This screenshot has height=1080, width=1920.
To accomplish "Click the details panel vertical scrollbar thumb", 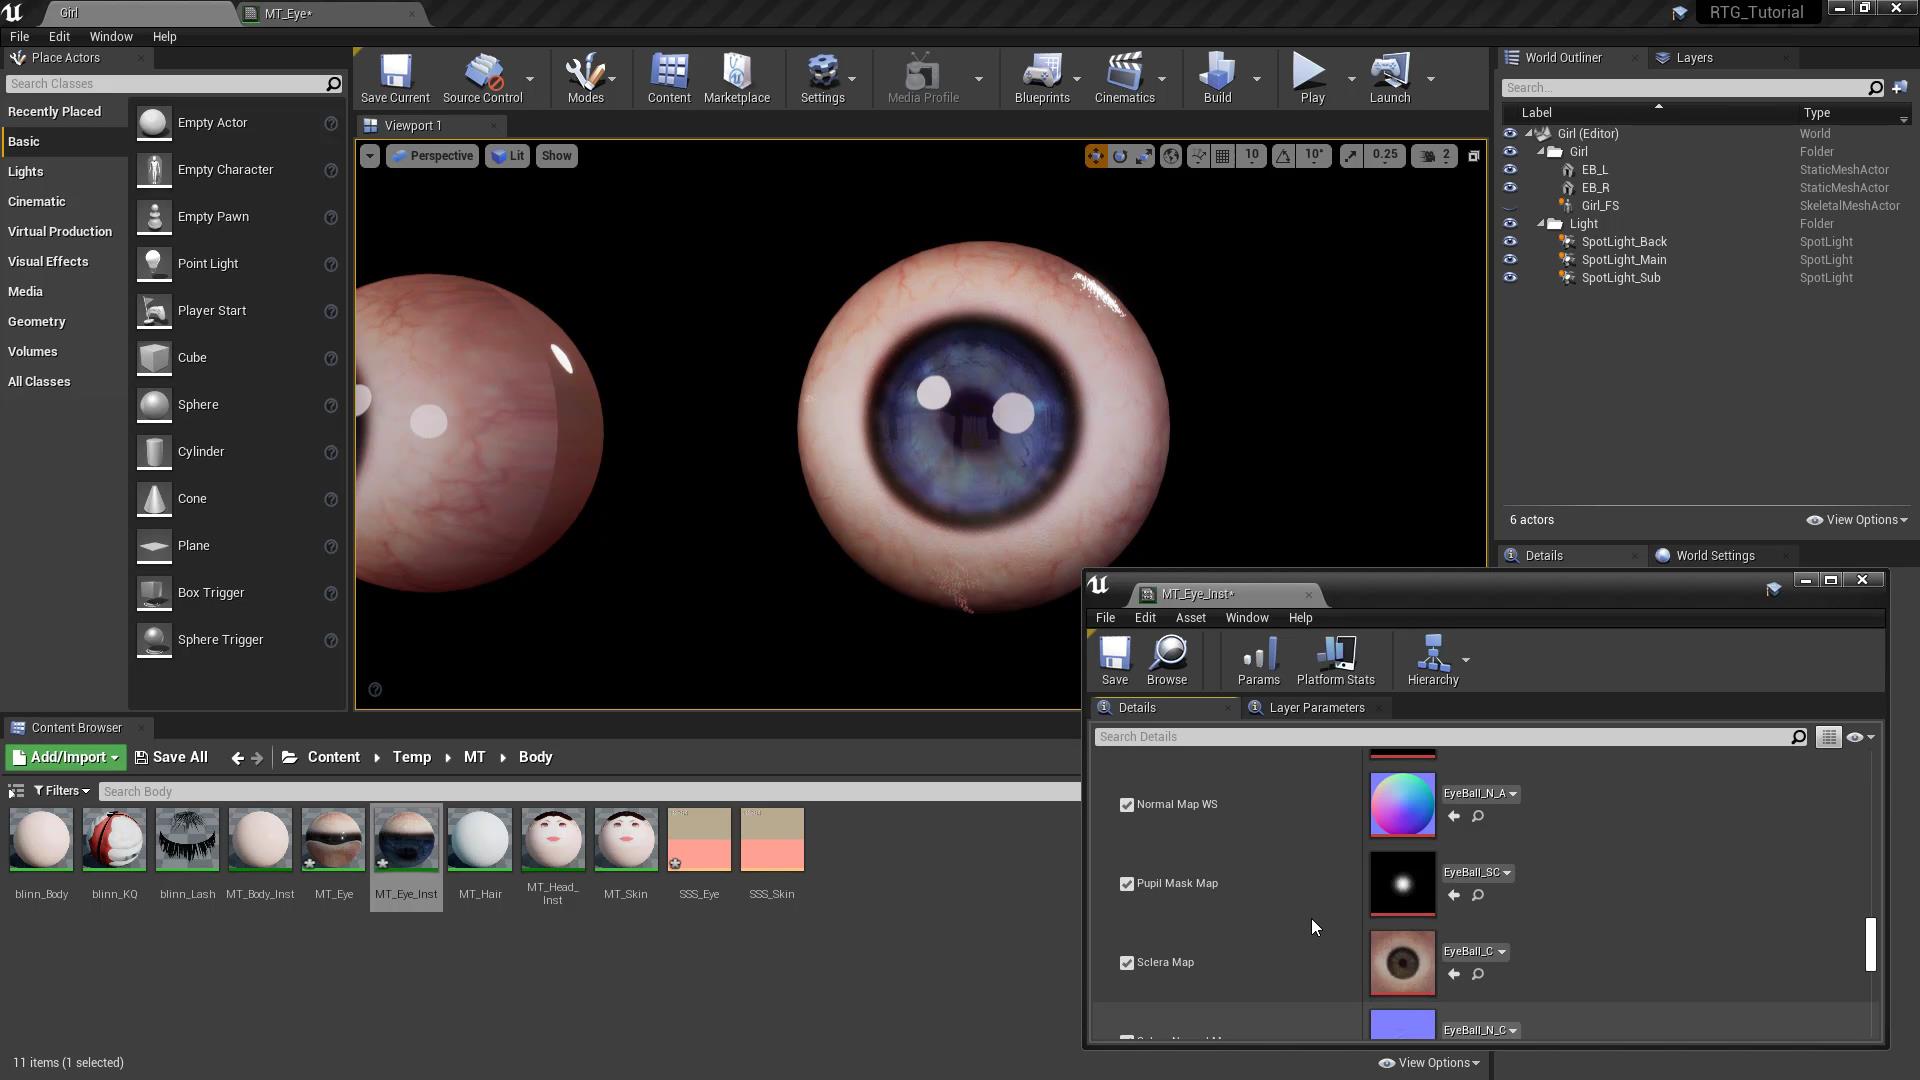I will (x=1870, y=944).
